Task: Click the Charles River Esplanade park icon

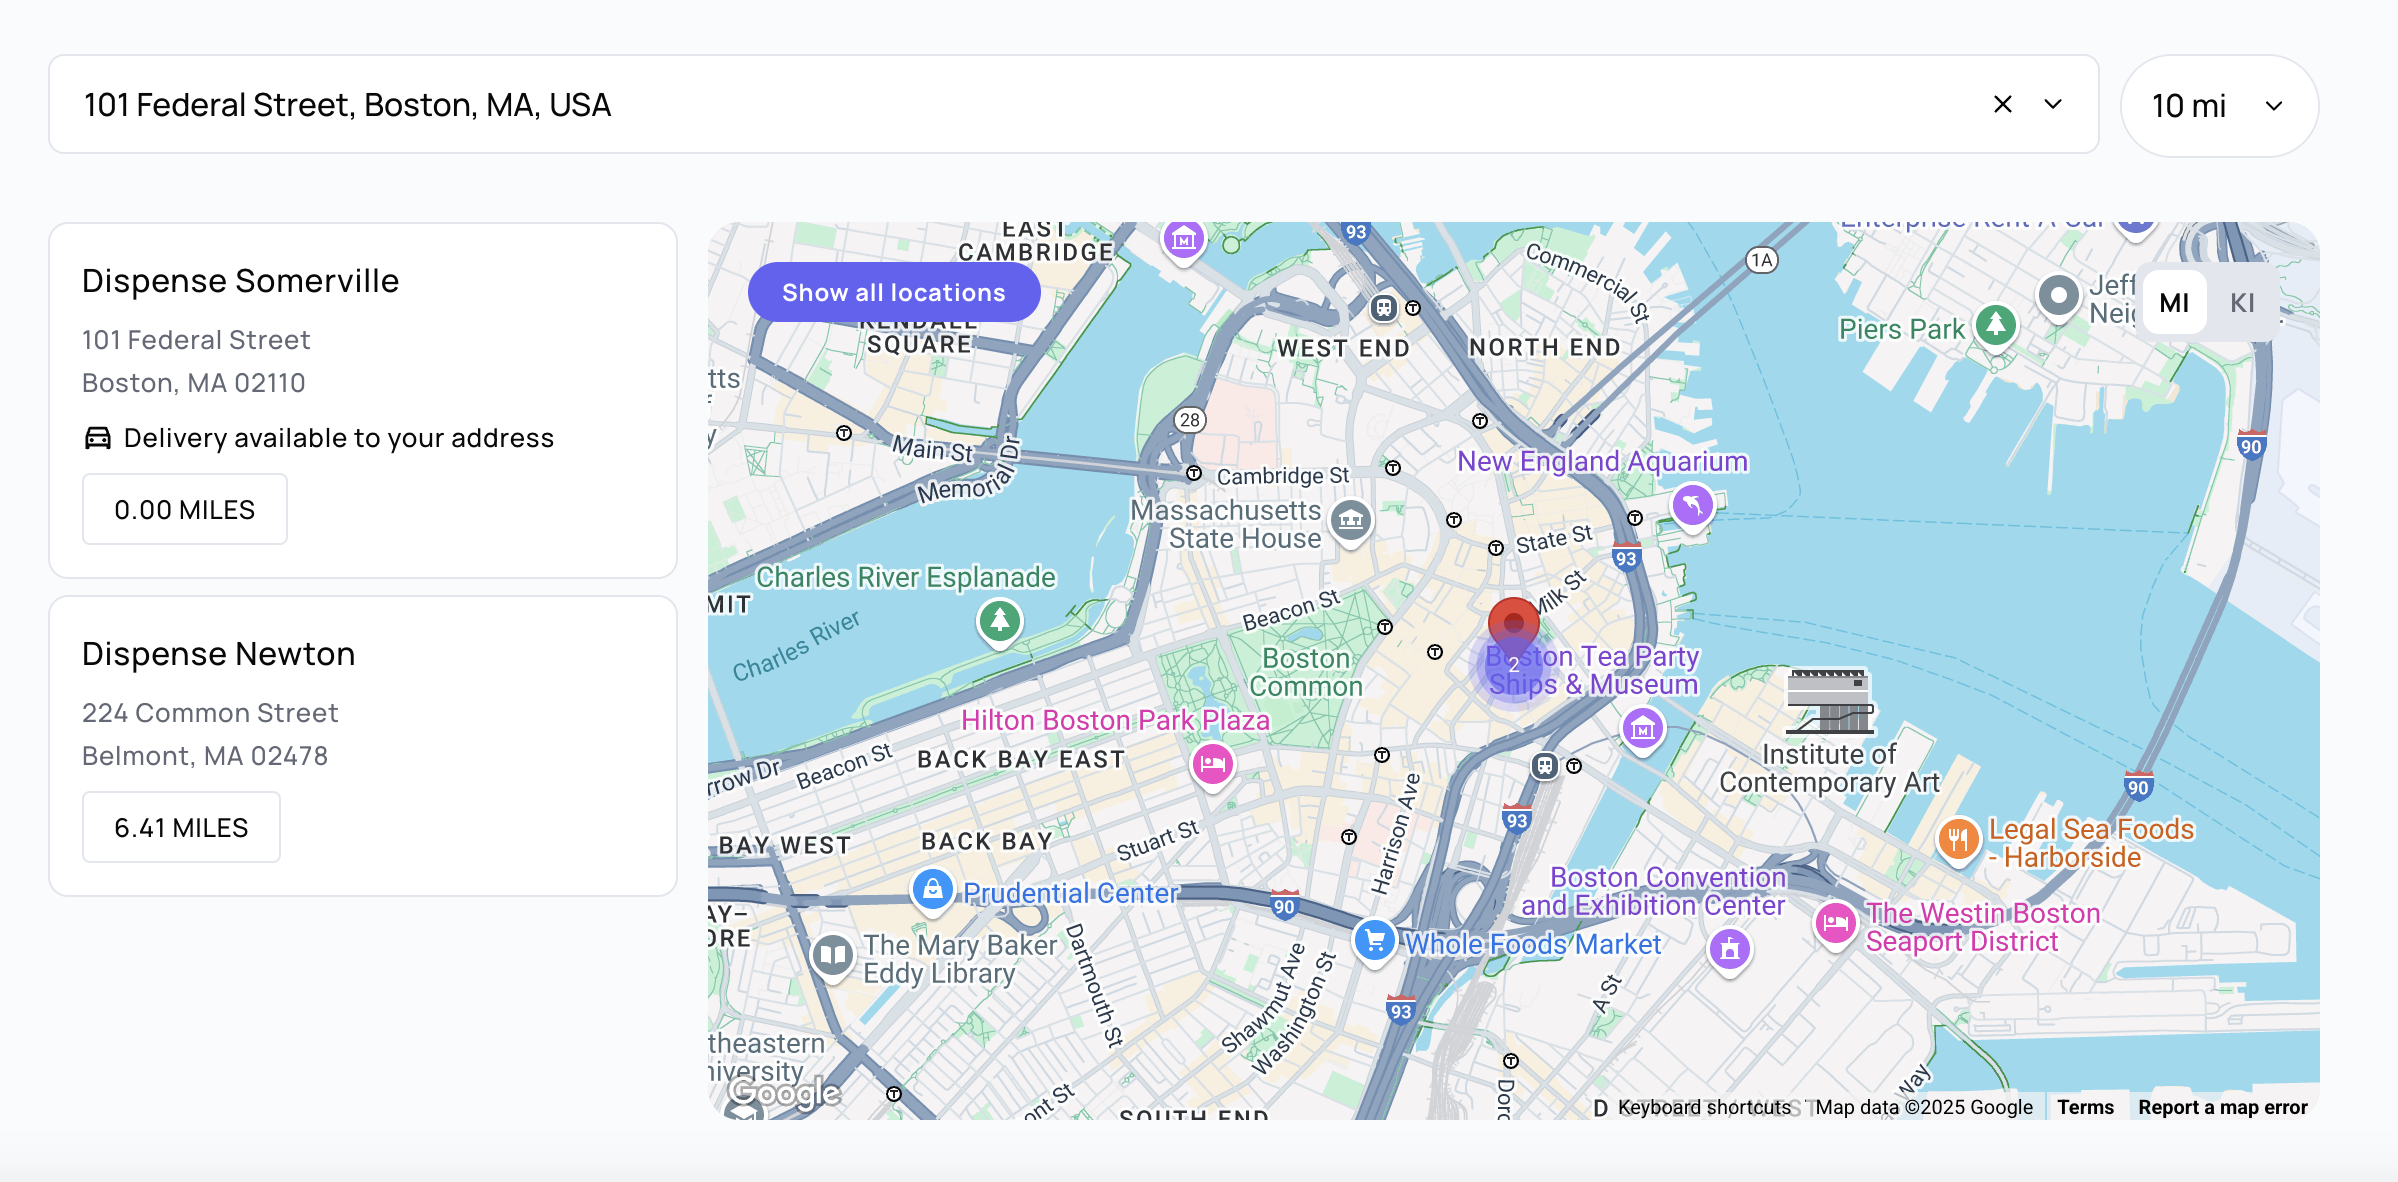Action: click(x=1000, y=622)
